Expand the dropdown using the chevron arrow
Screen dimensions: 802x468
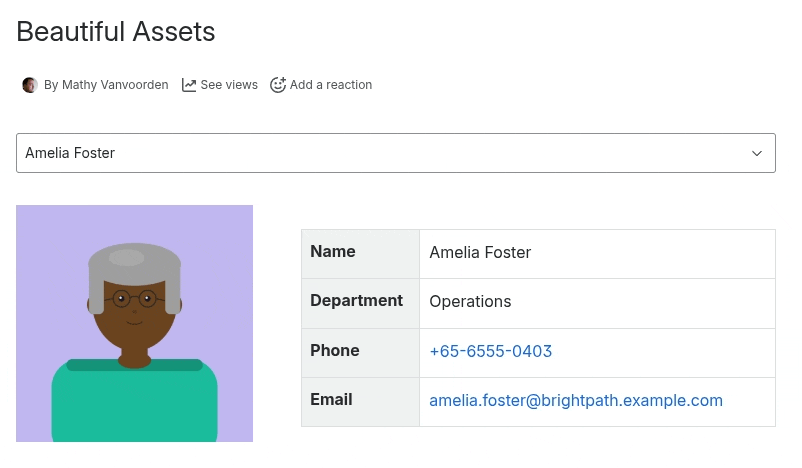click(757, 153)
